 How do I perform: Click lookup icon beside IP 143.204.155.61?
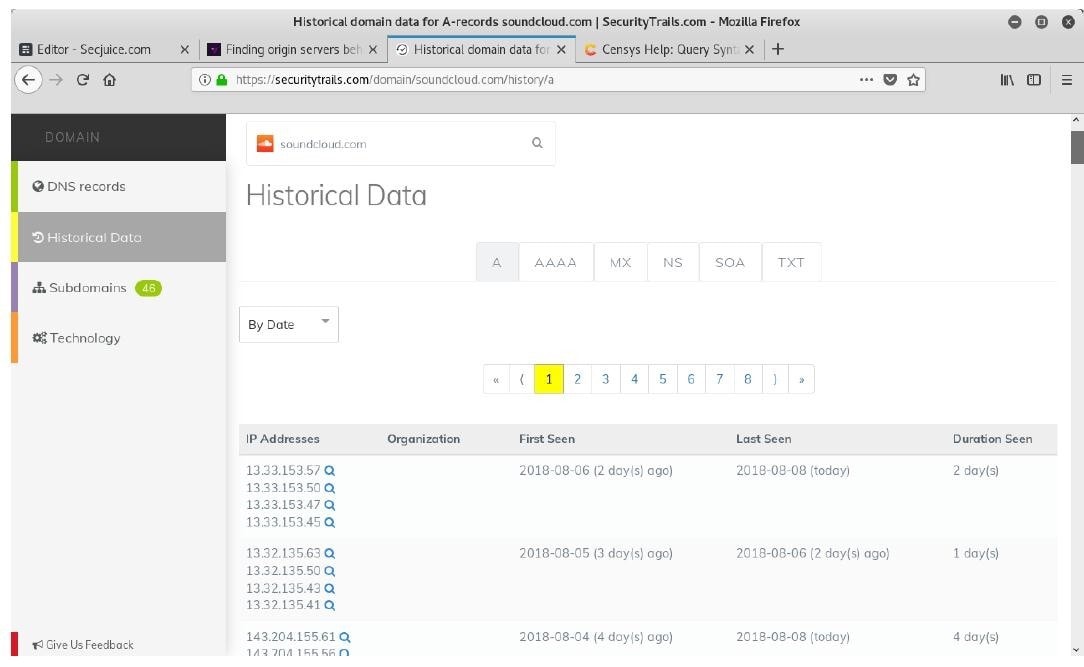(345, 637)
